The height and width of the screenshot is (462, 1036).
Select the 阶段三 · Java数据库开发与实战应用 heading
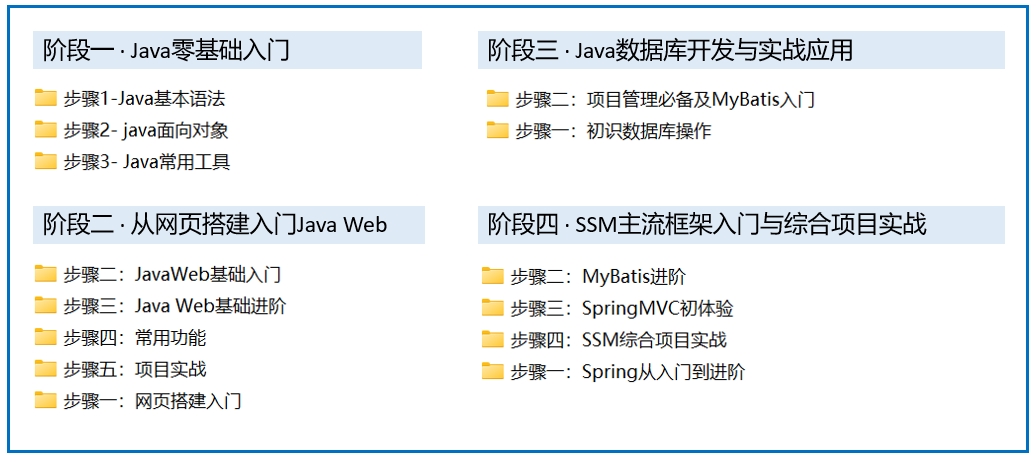click(x=670, y=50)
